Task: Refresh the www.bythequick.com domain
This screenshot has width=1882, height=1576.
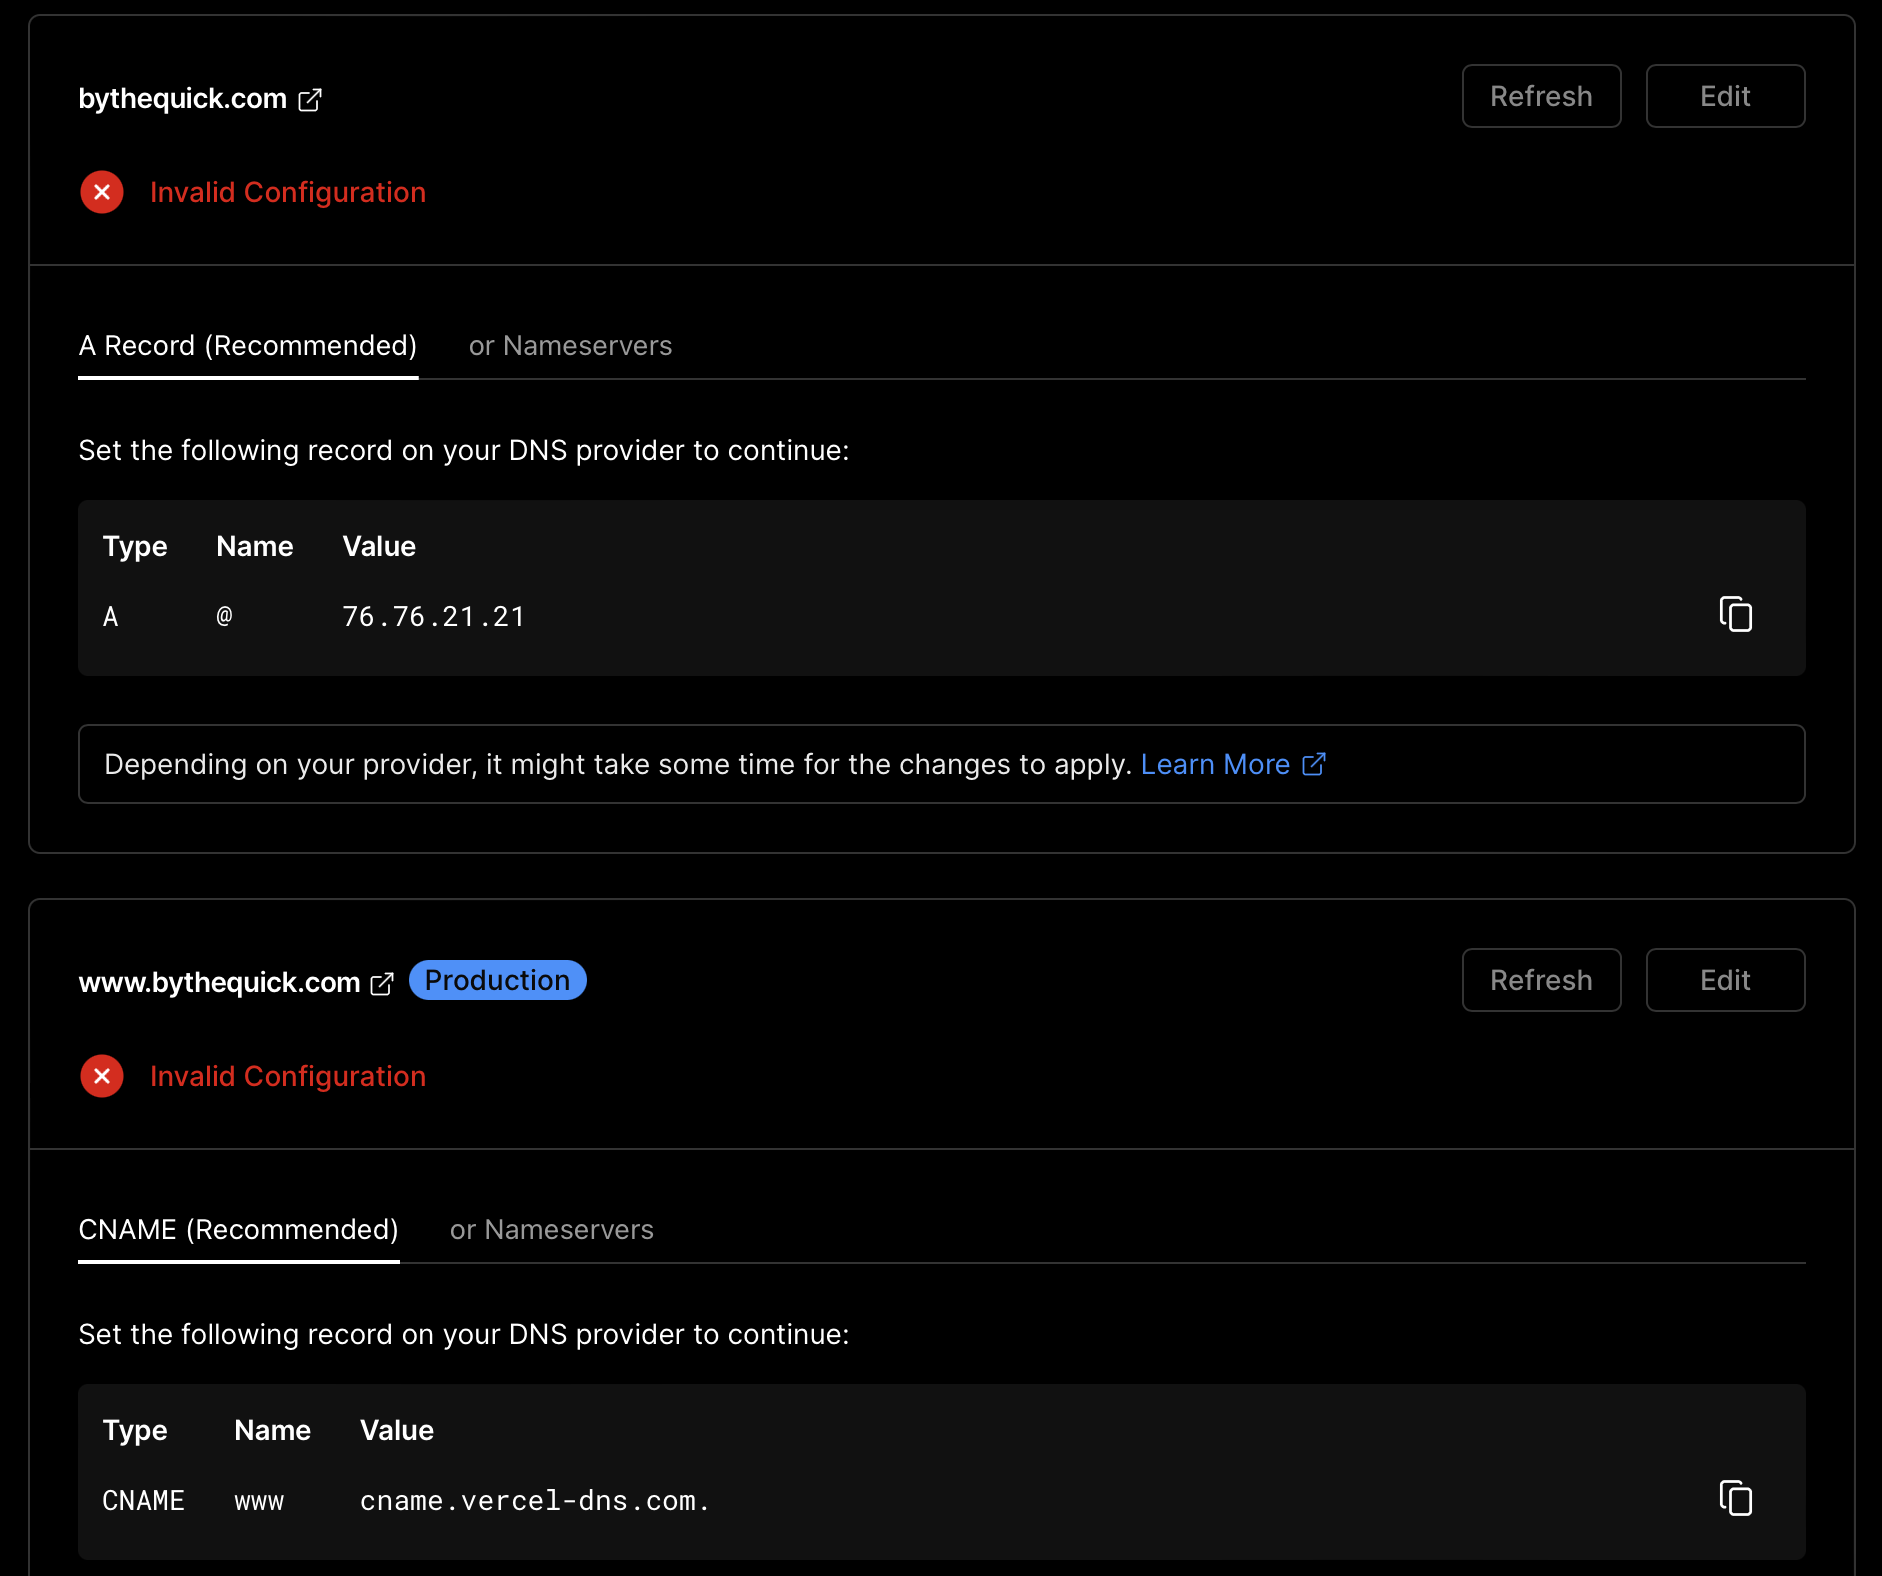Action: click(1541, 980)
